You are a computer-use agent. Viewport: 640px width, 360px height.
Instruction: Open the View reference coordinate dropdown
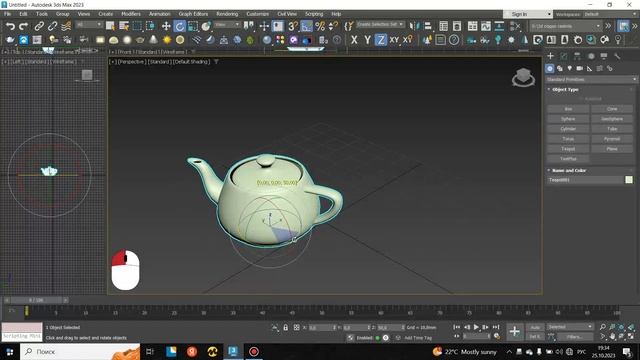point(227,25)
